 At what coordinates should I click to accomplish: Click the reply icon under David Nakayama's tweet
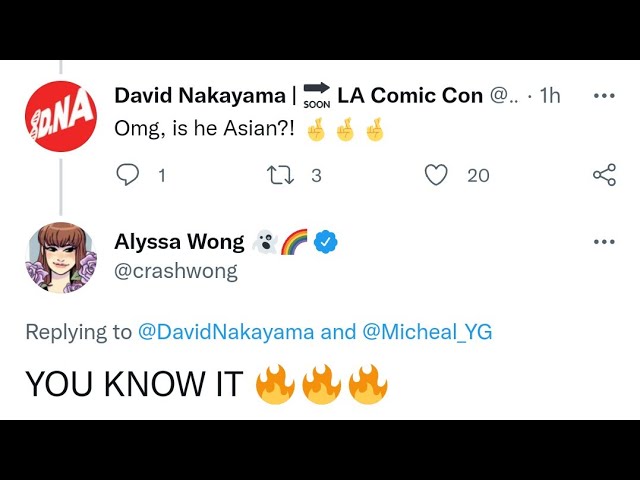127,175
